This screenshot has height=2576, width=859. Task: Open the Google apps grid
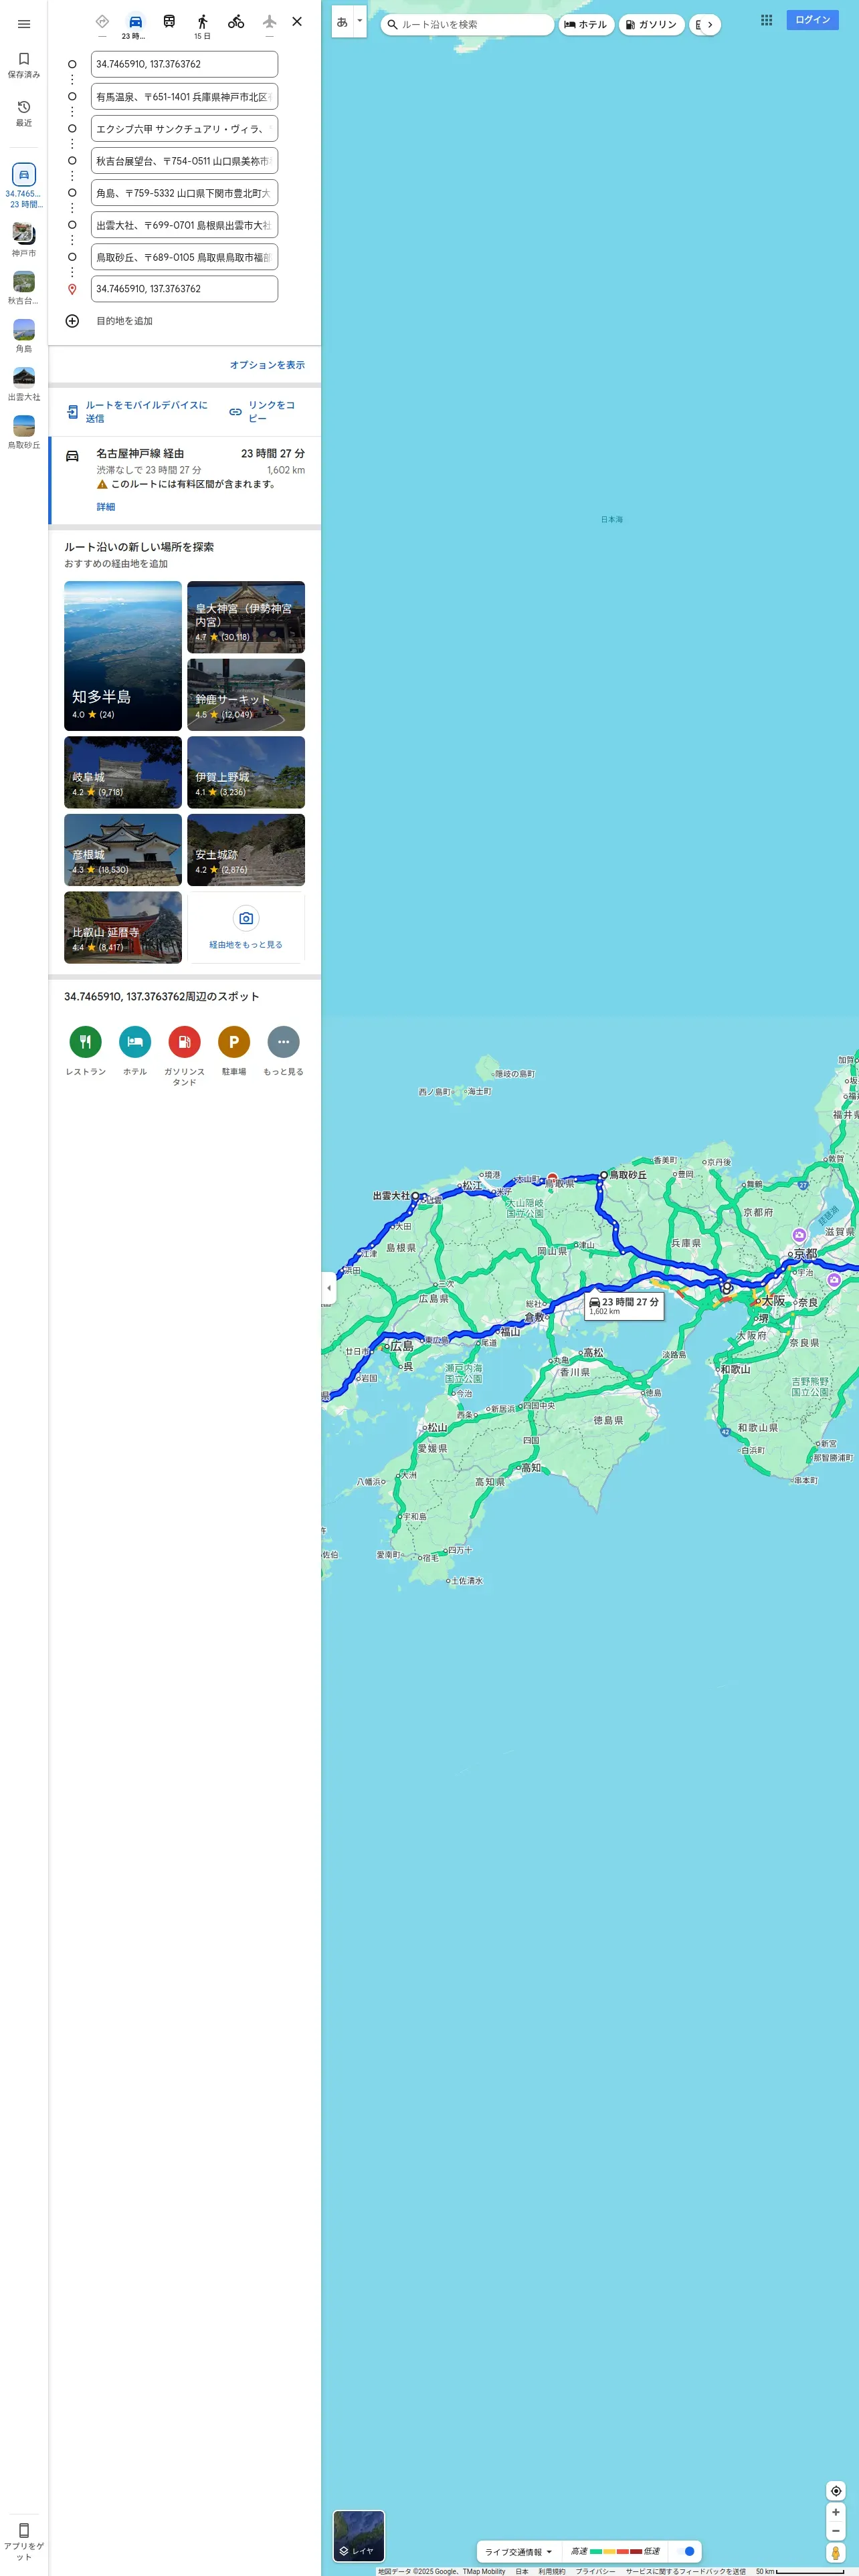point(766,20)
